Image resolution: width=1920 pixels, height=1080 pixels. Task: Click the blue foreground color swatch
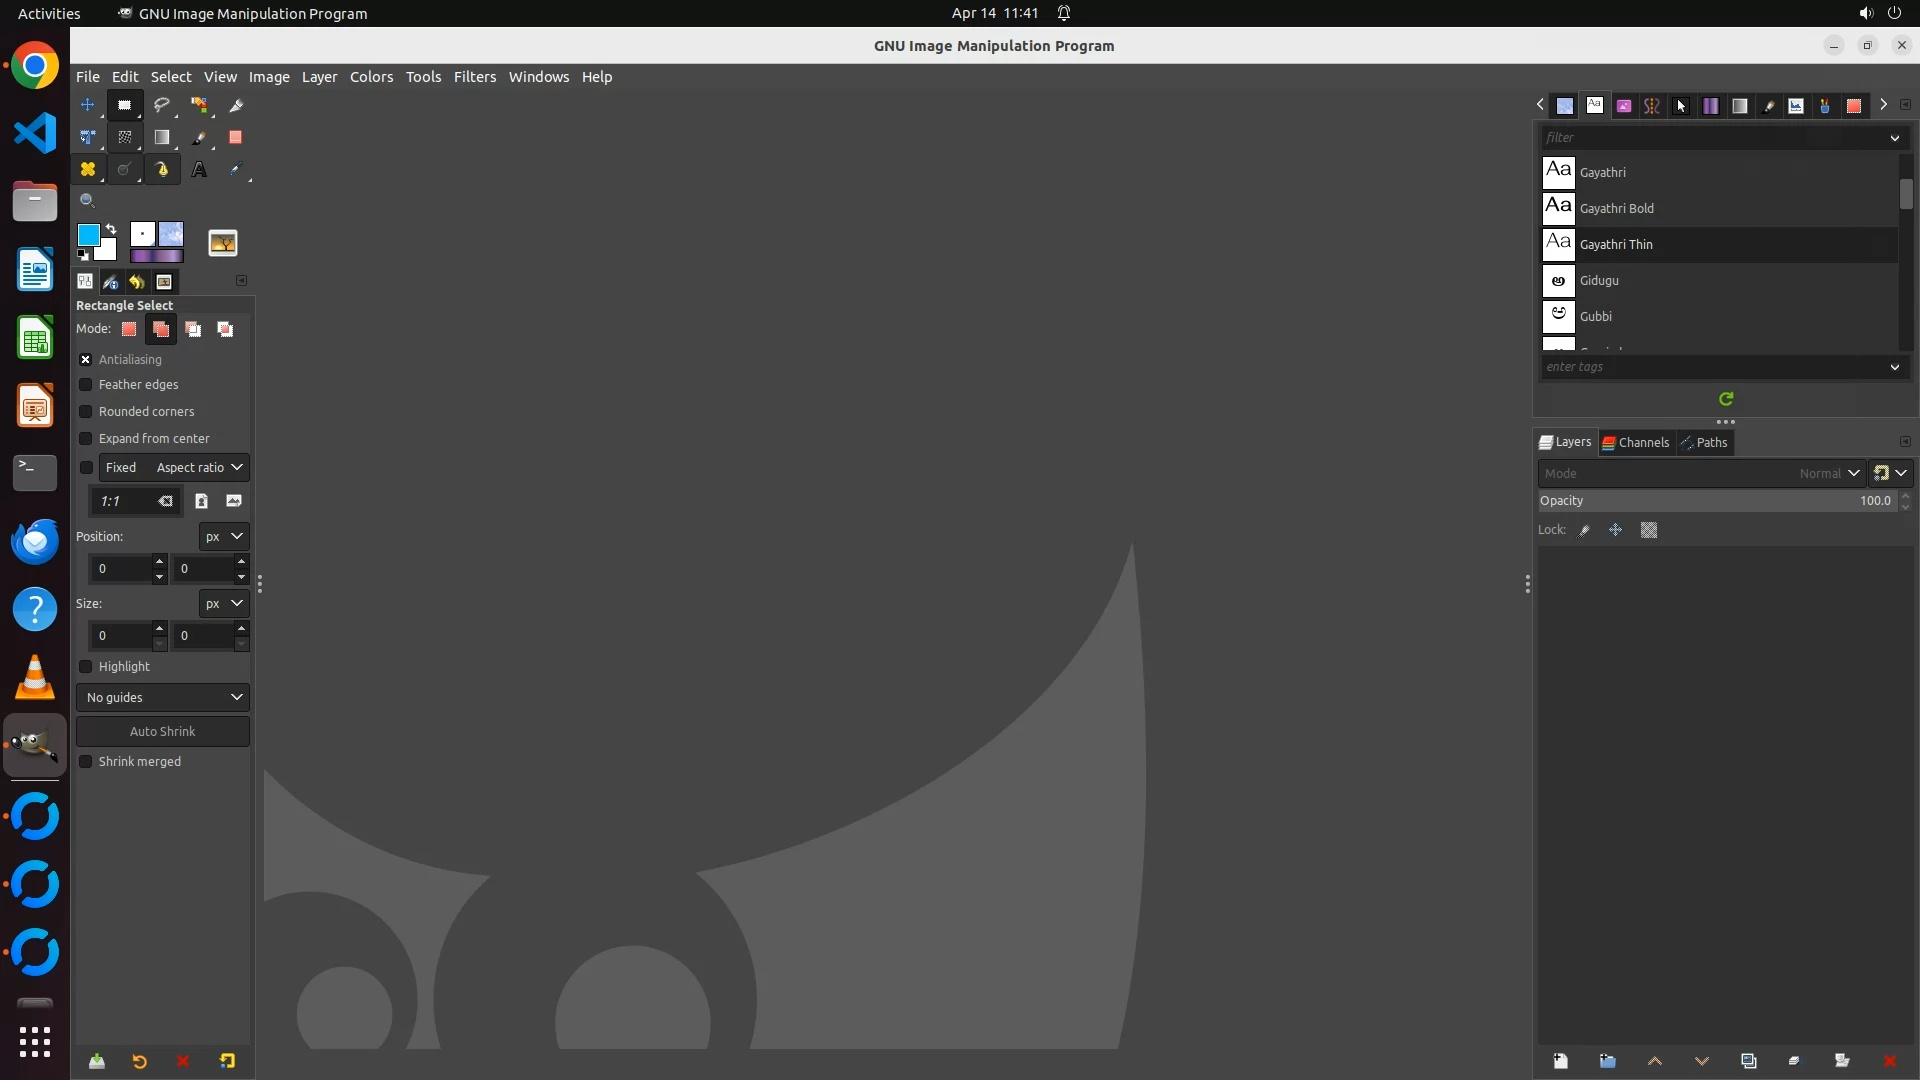(x=88, y=235)
